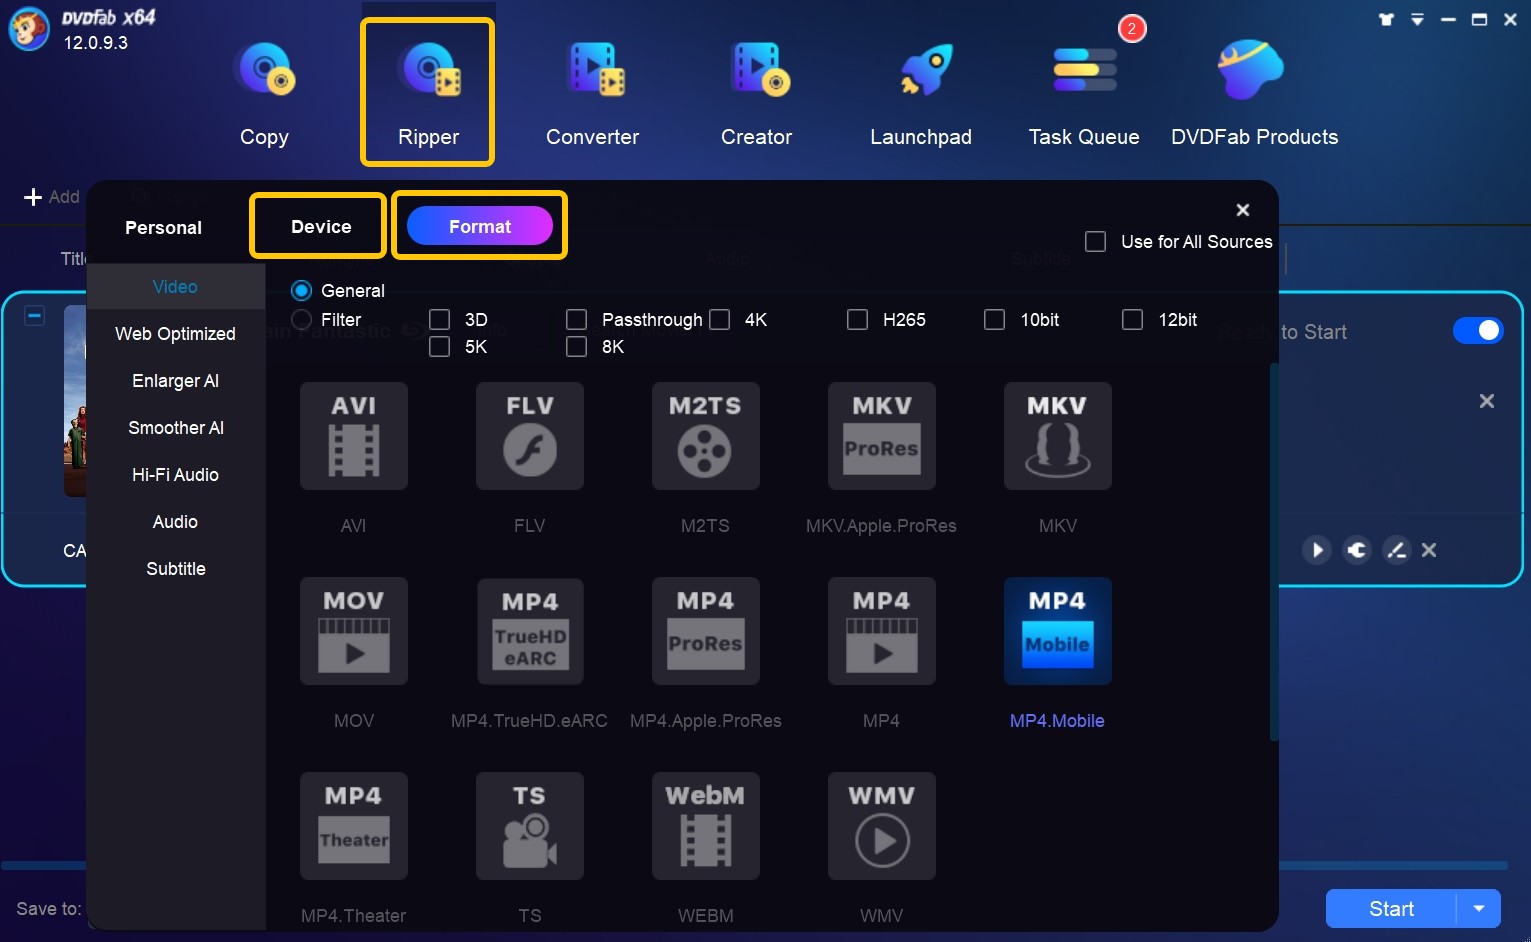Select the MP4.Apple.ProRes format
The height and width of the screenshot is (942, 1531).
706,631
